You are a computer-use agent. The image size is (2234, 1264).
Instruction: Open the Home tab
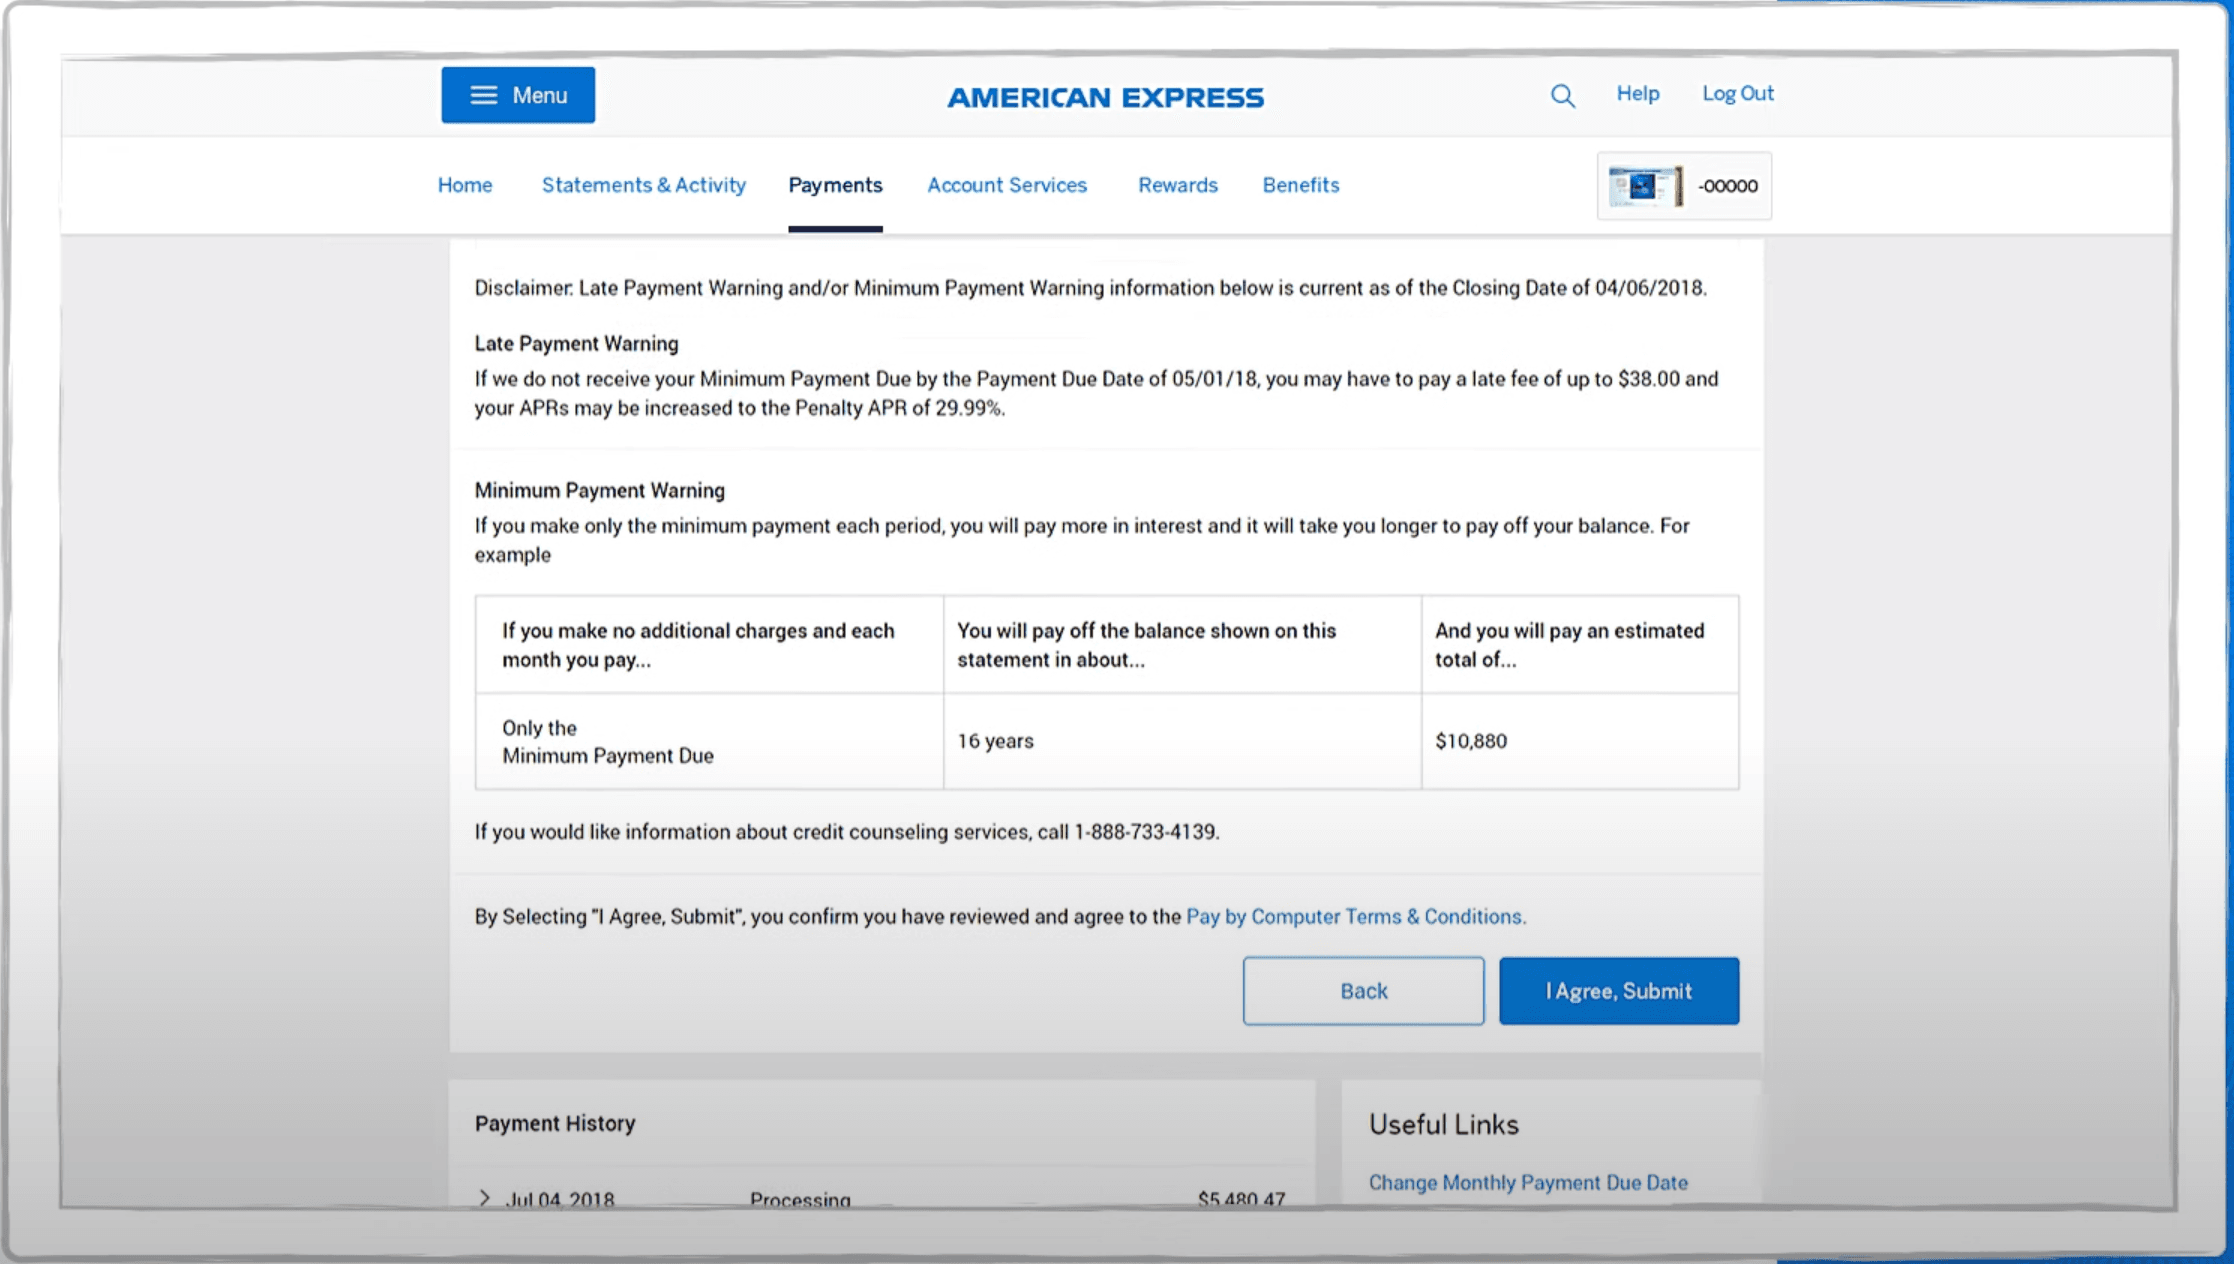(x=465, y=185)
